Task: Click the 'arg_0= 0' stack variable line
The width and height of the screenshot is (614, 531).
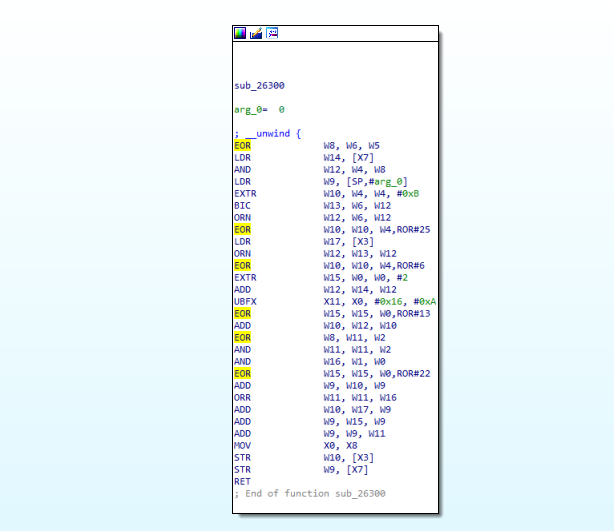Action: coord(259,110)
